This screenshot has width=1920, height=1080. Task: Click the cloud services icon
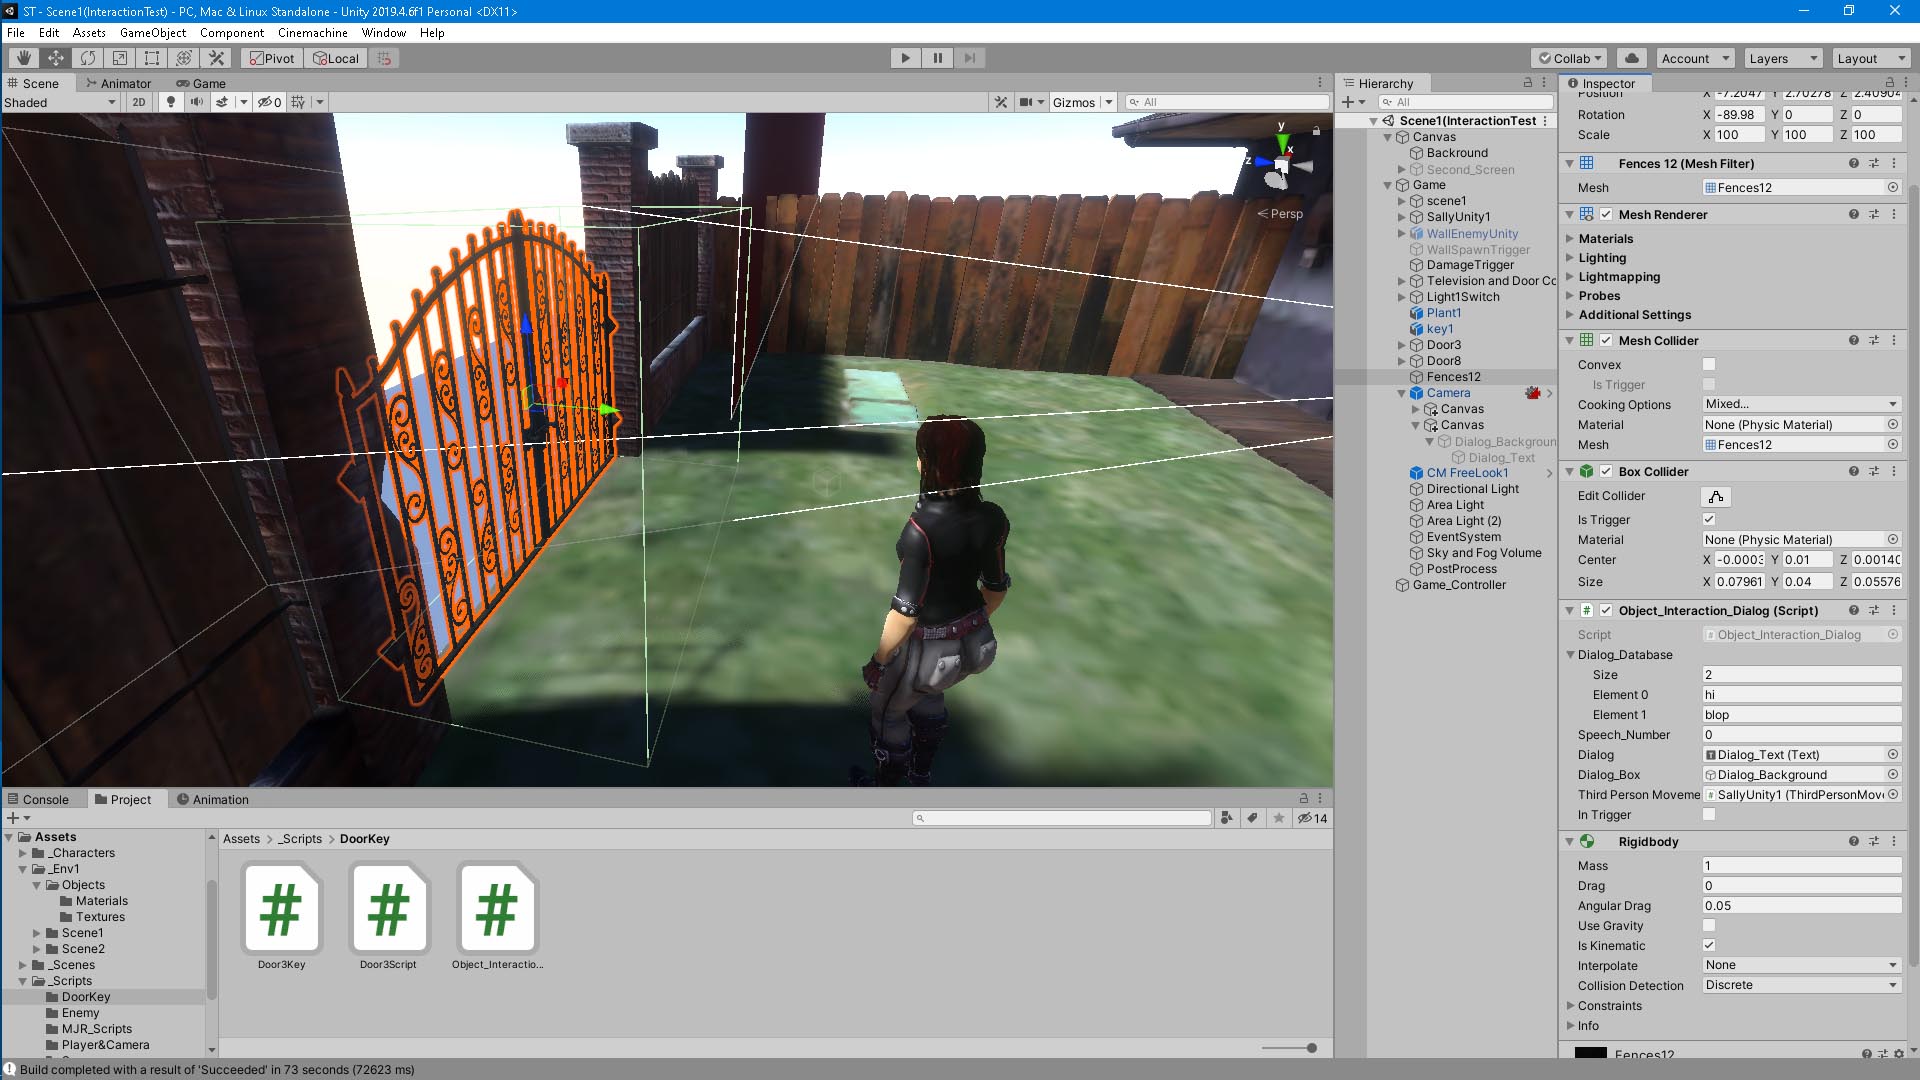tap(1631, 58)
